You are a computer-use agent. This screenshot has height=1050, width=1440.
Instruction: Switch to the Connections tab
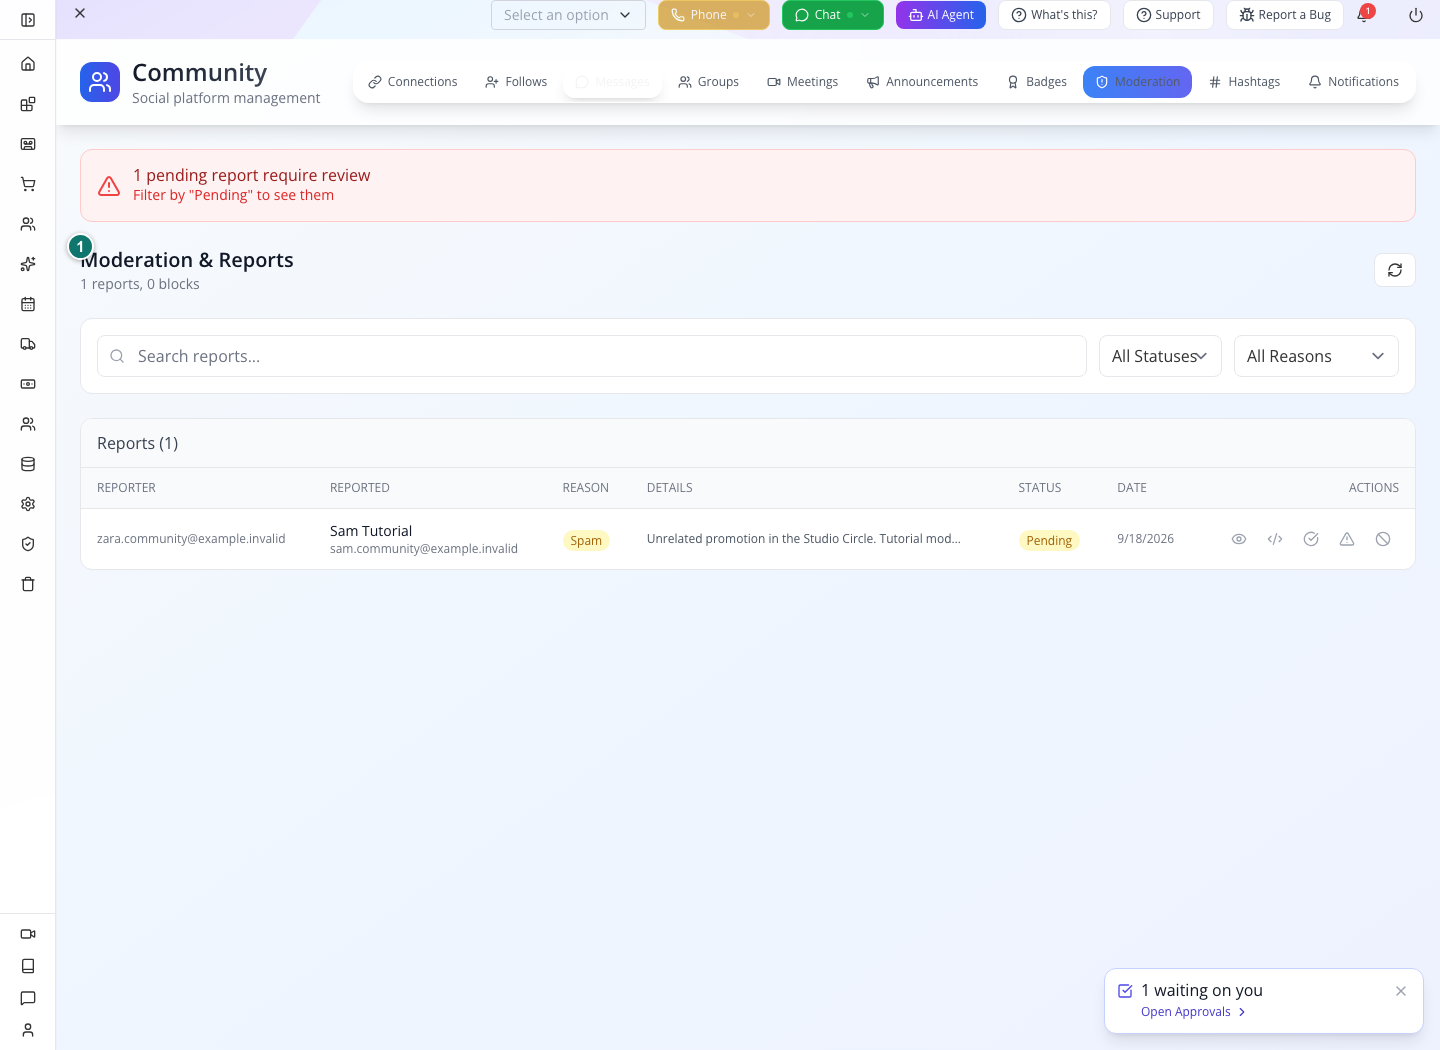(412, 82)
